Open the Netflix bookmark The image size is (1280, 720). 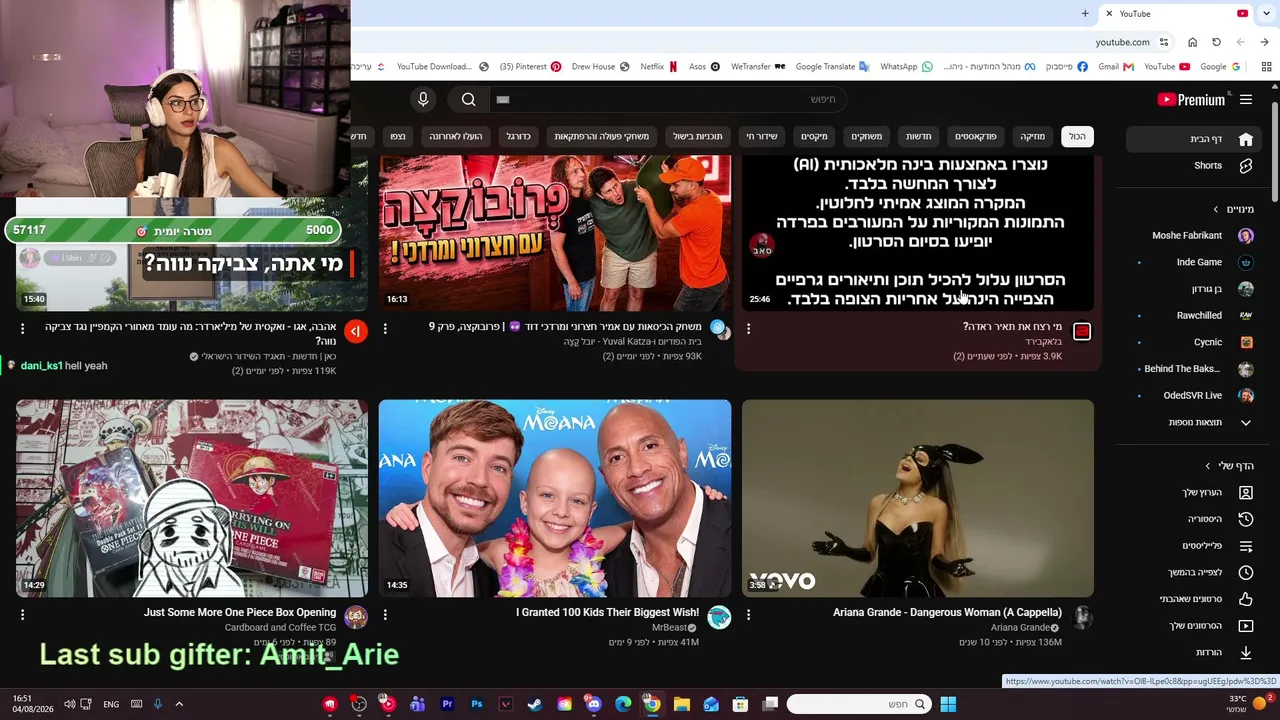click(x=659, y=67)
